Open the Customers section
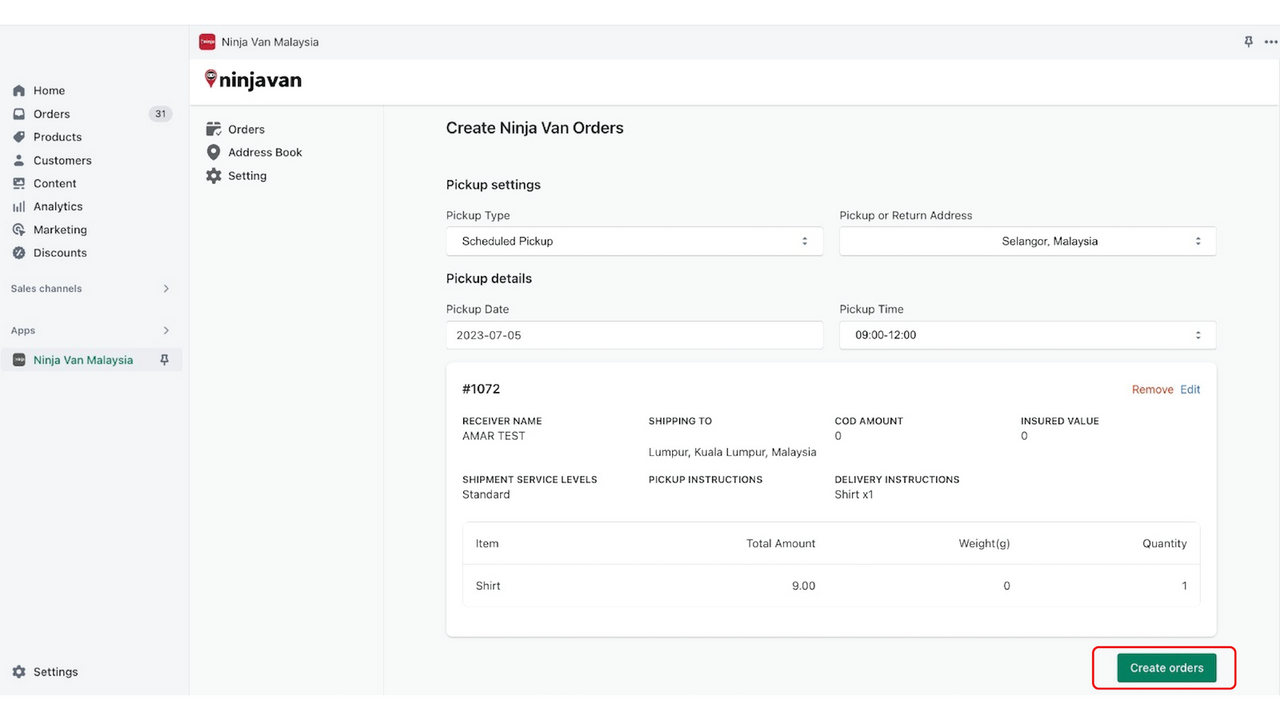Image resolution: width=1280 pixels, height=720 pixels. point(61,160)
